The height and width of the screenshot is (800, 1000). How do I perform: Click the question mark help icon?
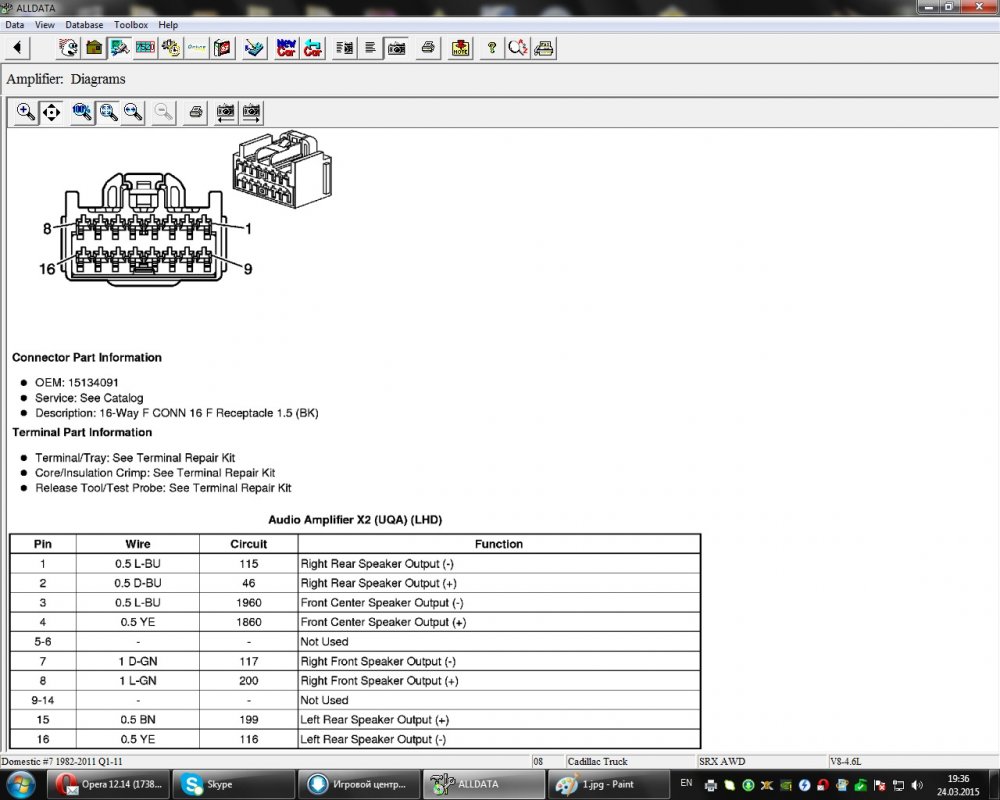tap(491, 47)
